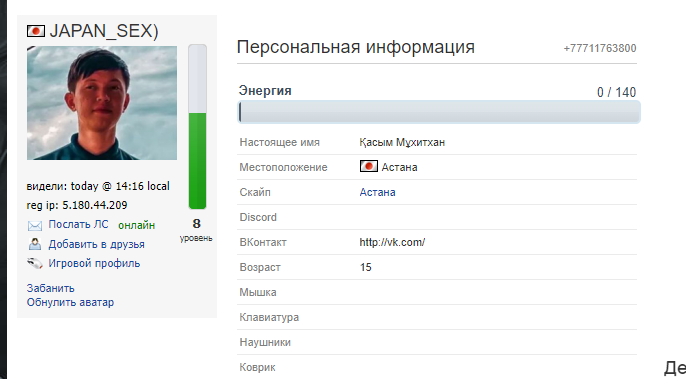This screenshot has height=379, width=686.
Task: Click the Discord field label
Action: [x=258, y=217]
